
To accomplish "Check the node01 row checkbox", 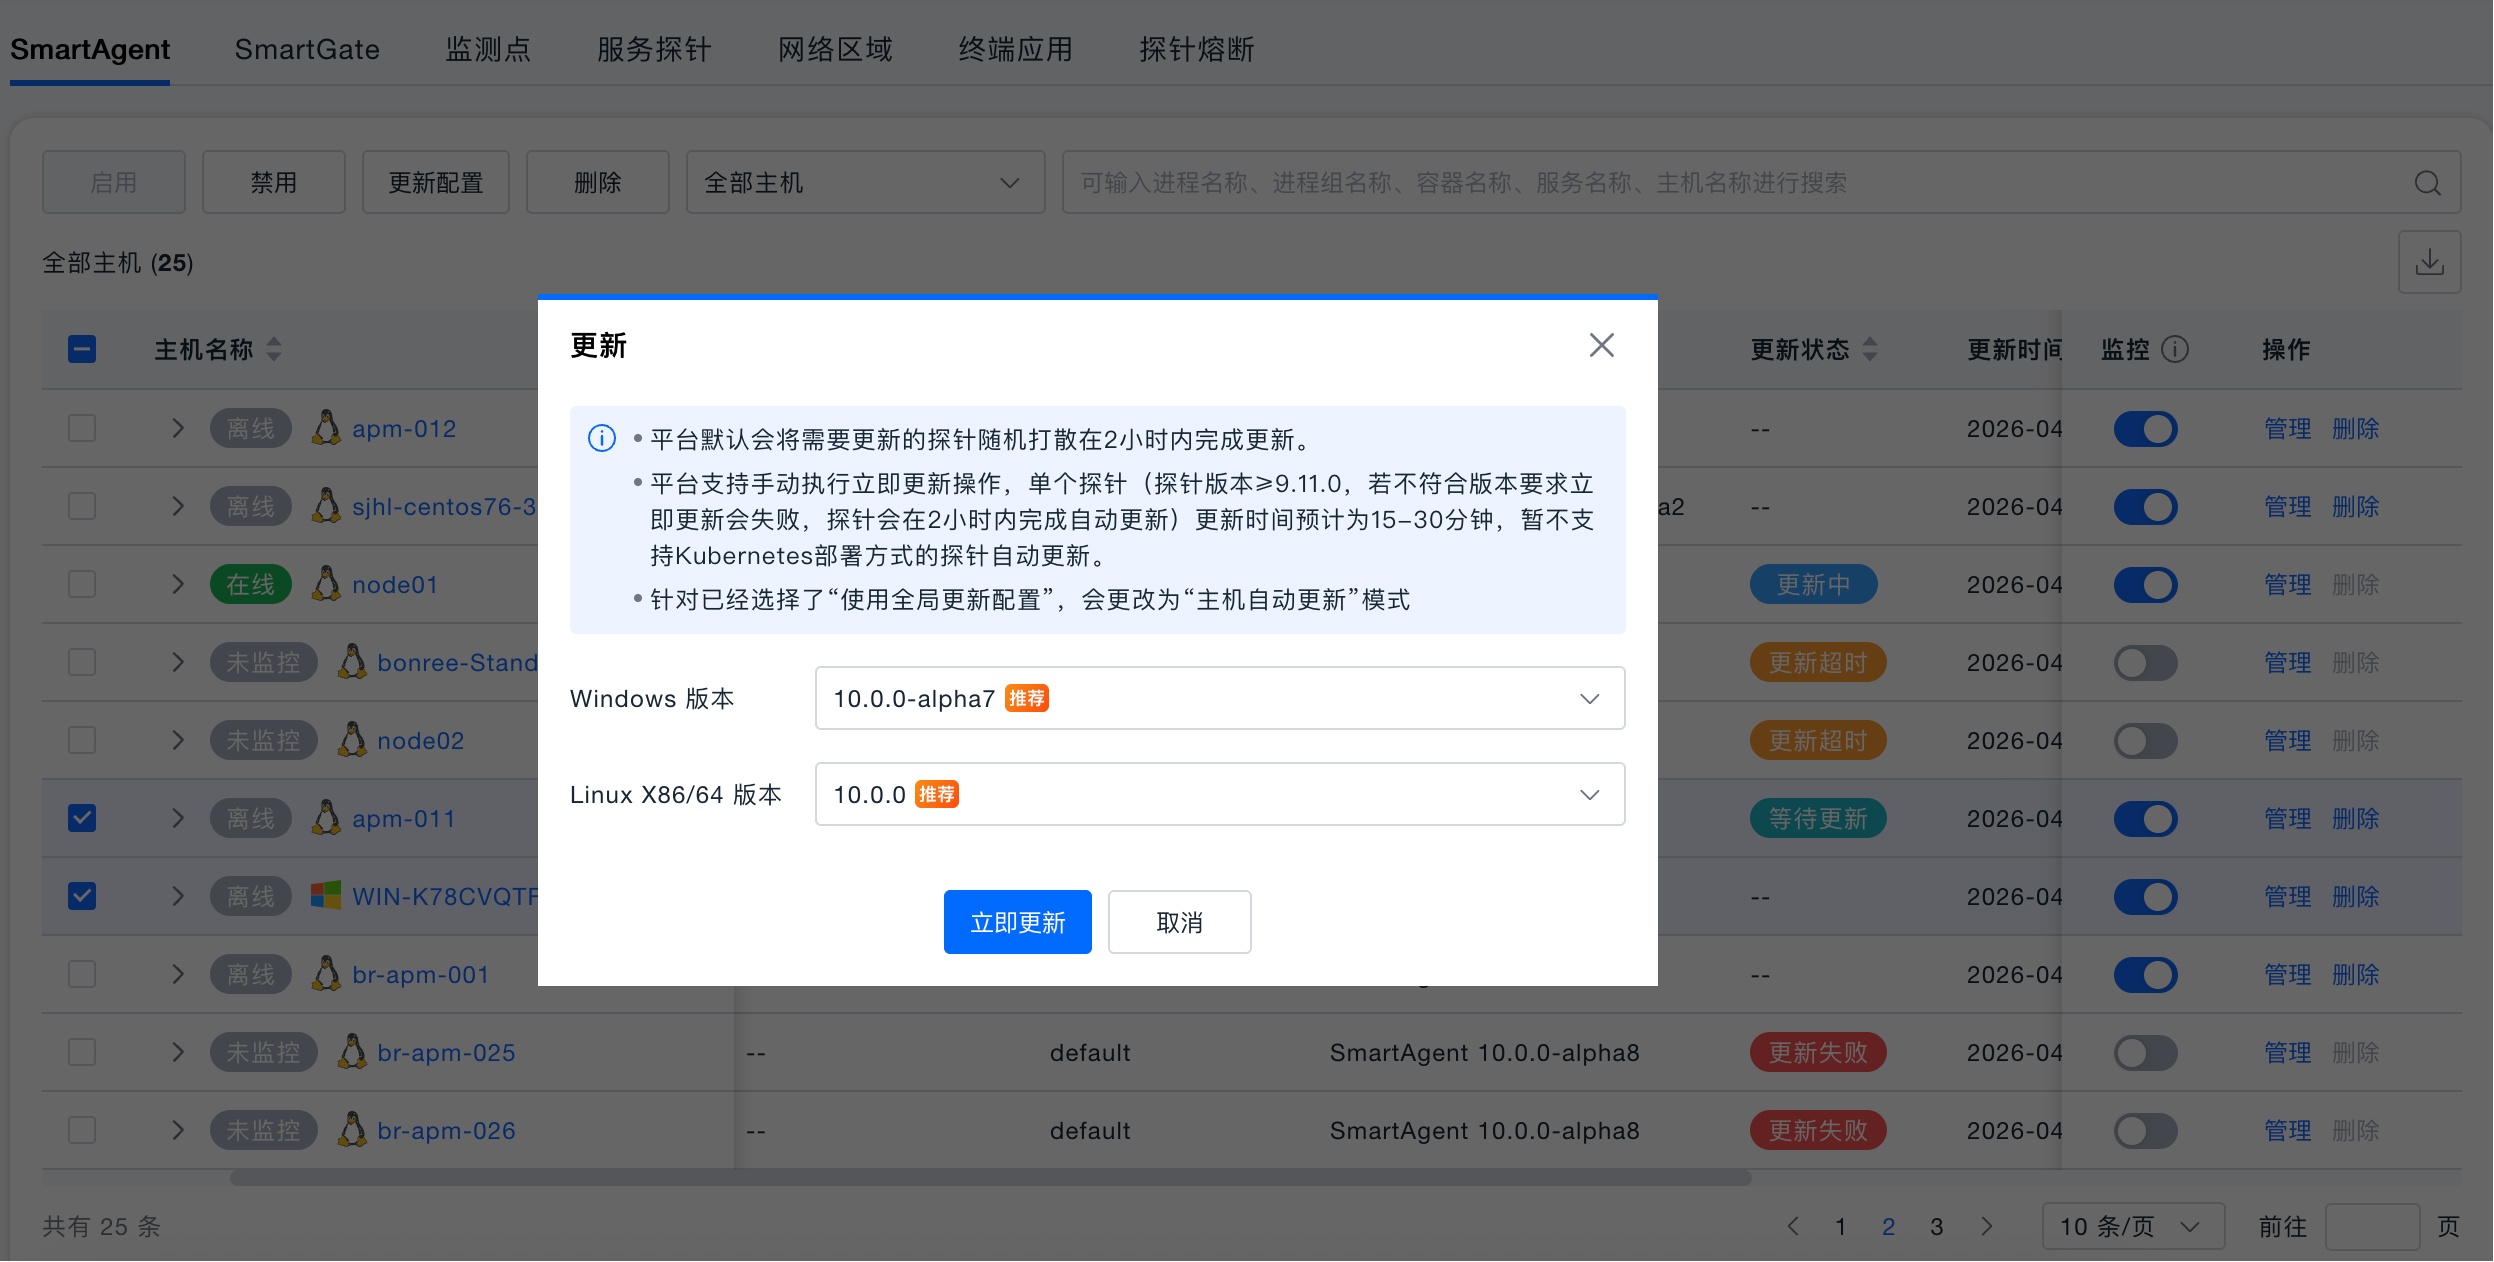I will click(x=82, y=584).
